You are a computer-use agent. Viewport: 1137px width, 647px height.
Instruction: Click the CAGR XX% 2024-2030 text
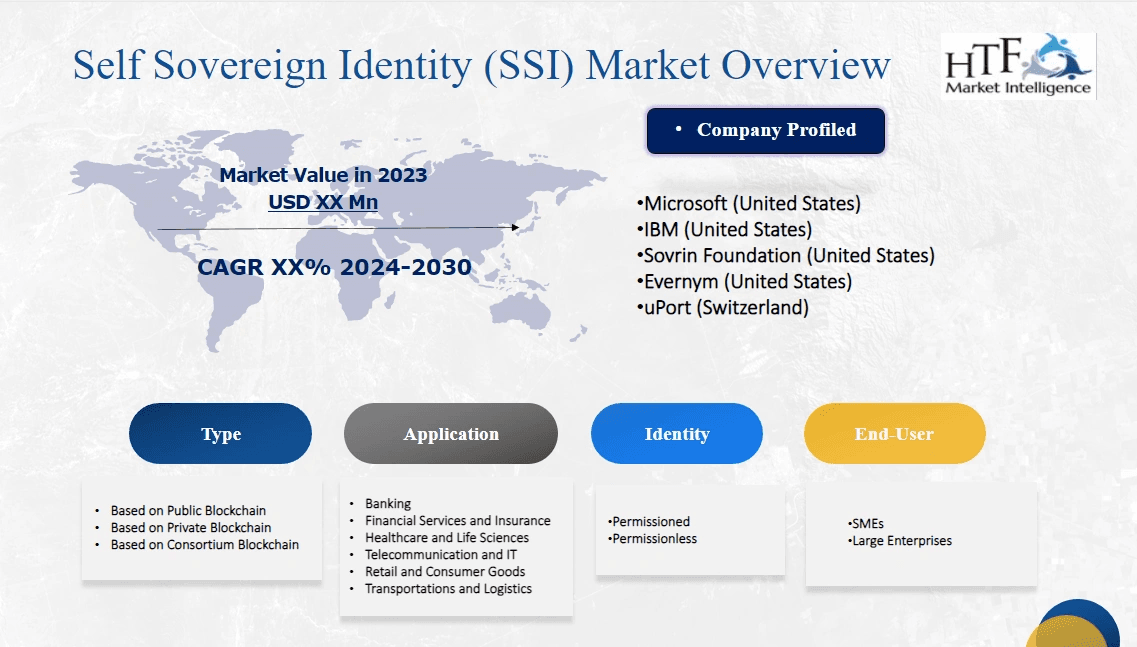(334, 267)
